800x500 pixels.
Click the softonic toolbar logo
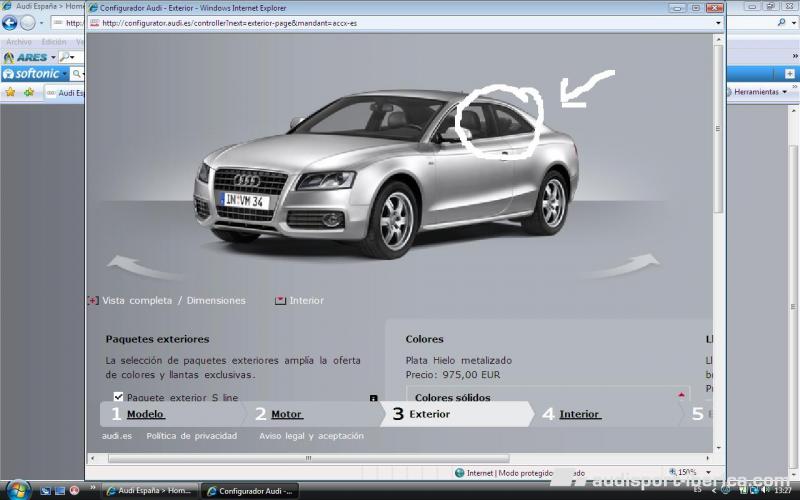[31, 73]
